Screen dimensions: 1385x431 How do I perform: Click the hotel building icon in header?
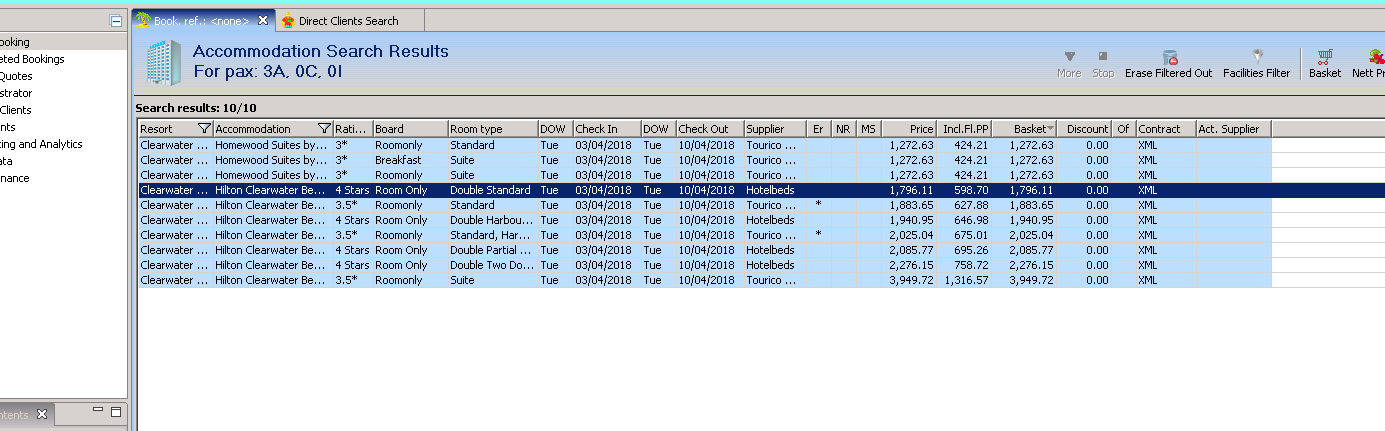pyautogui.click(x=163, y=62)
